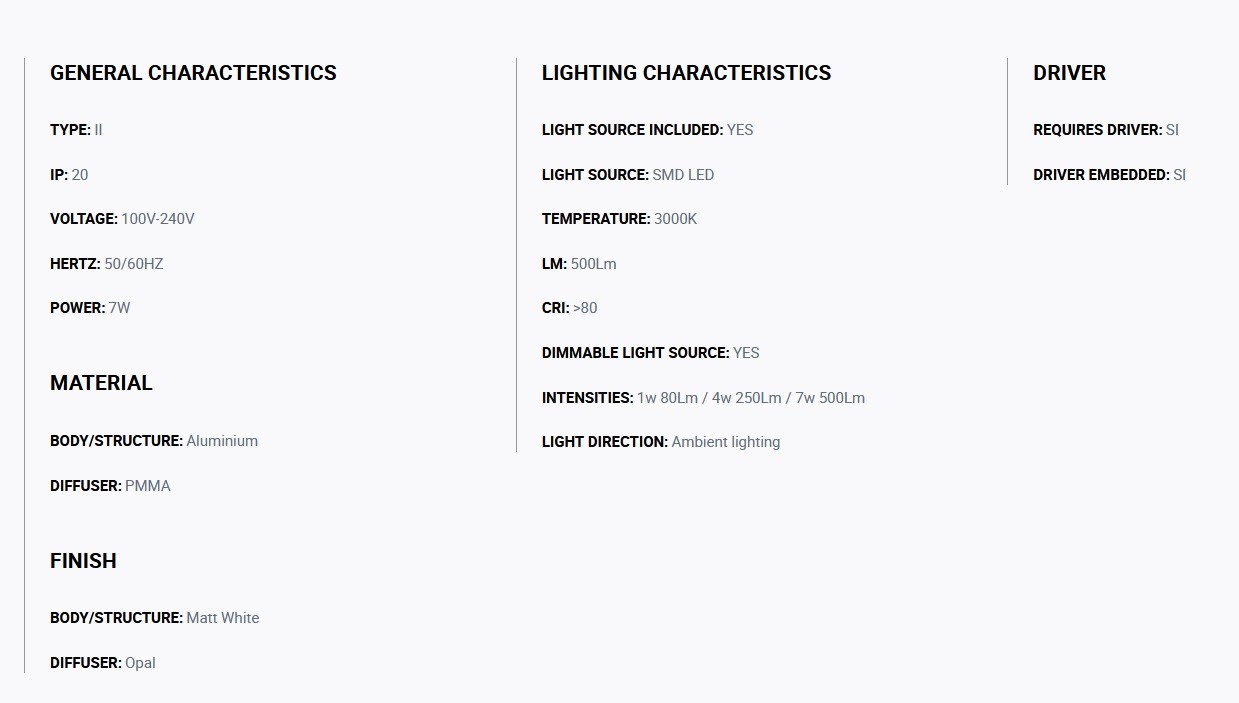Image resolution: width=1239 pixels, height=703 pixels.
Task: Click the IP 20 specification
Action: click(x=69, y=175)
